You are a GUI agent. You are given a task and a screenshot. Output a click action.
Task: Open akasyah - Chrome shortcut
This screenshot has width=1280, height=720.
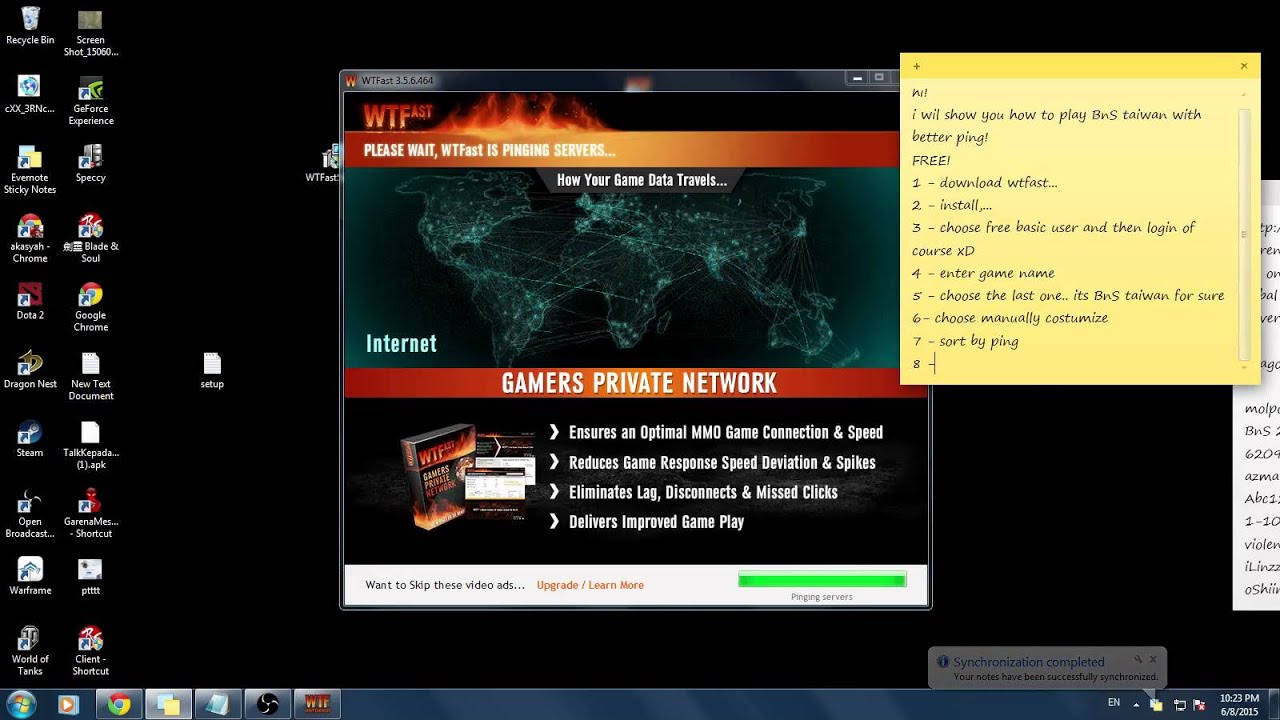pyautogui.click(x=30, y=238)
